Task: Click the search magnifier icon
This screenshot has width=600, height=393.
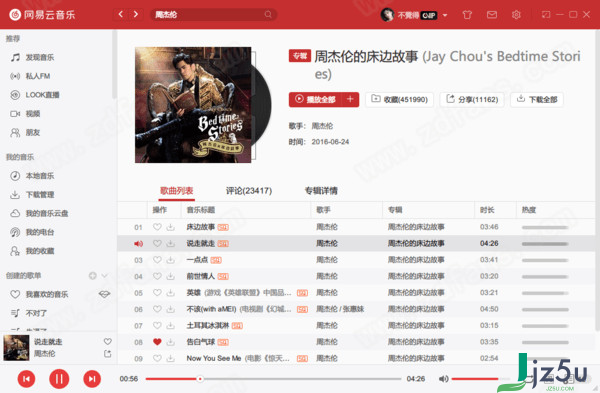Action: coord(268,15)
